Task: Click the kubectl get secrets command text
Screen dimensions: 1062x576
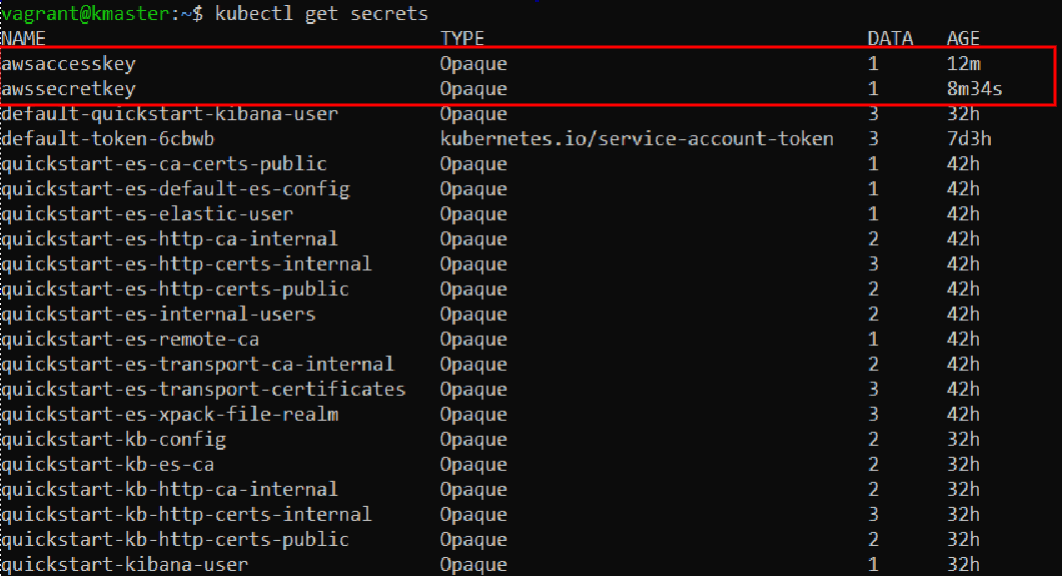Action: [322, 14]
